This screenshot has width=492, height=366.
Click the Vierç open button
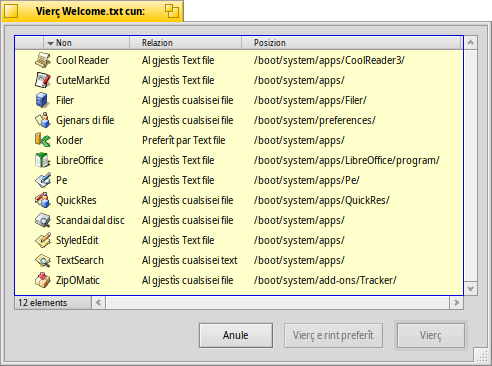coord(431,335)
